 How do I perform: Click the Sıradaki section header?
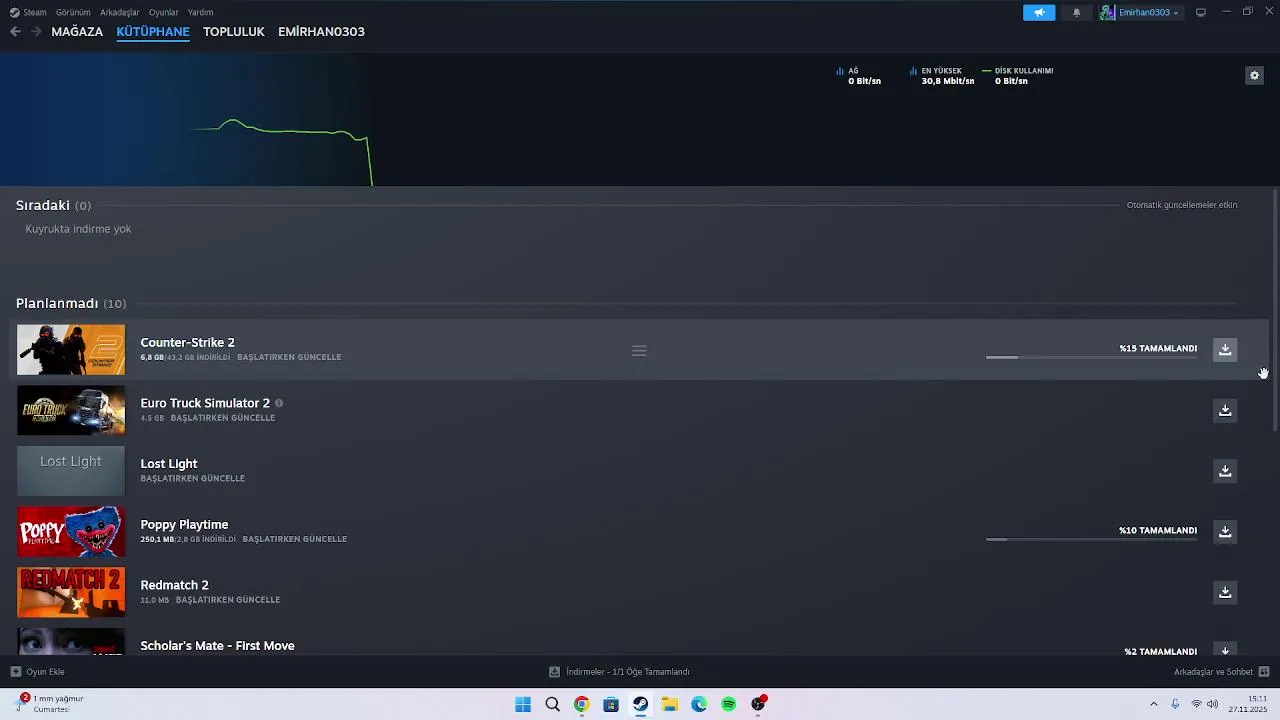(x=53, y=205)
